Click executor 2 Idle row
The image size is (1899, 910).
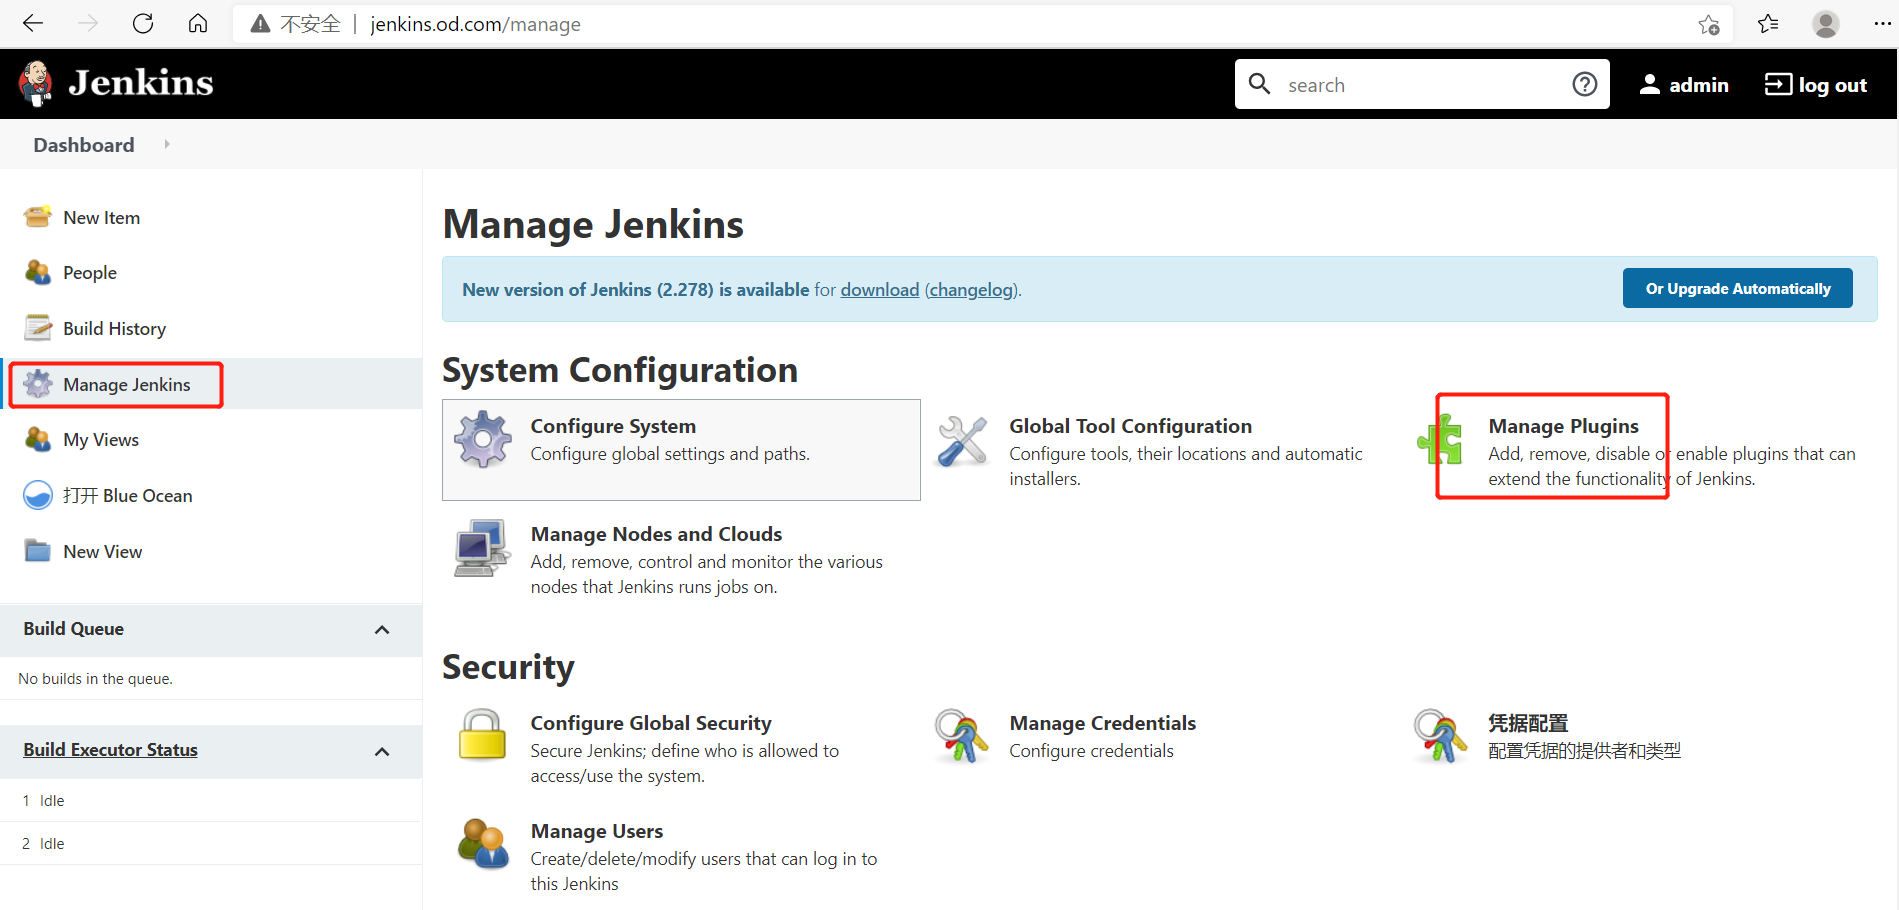[x=211, y=843]
